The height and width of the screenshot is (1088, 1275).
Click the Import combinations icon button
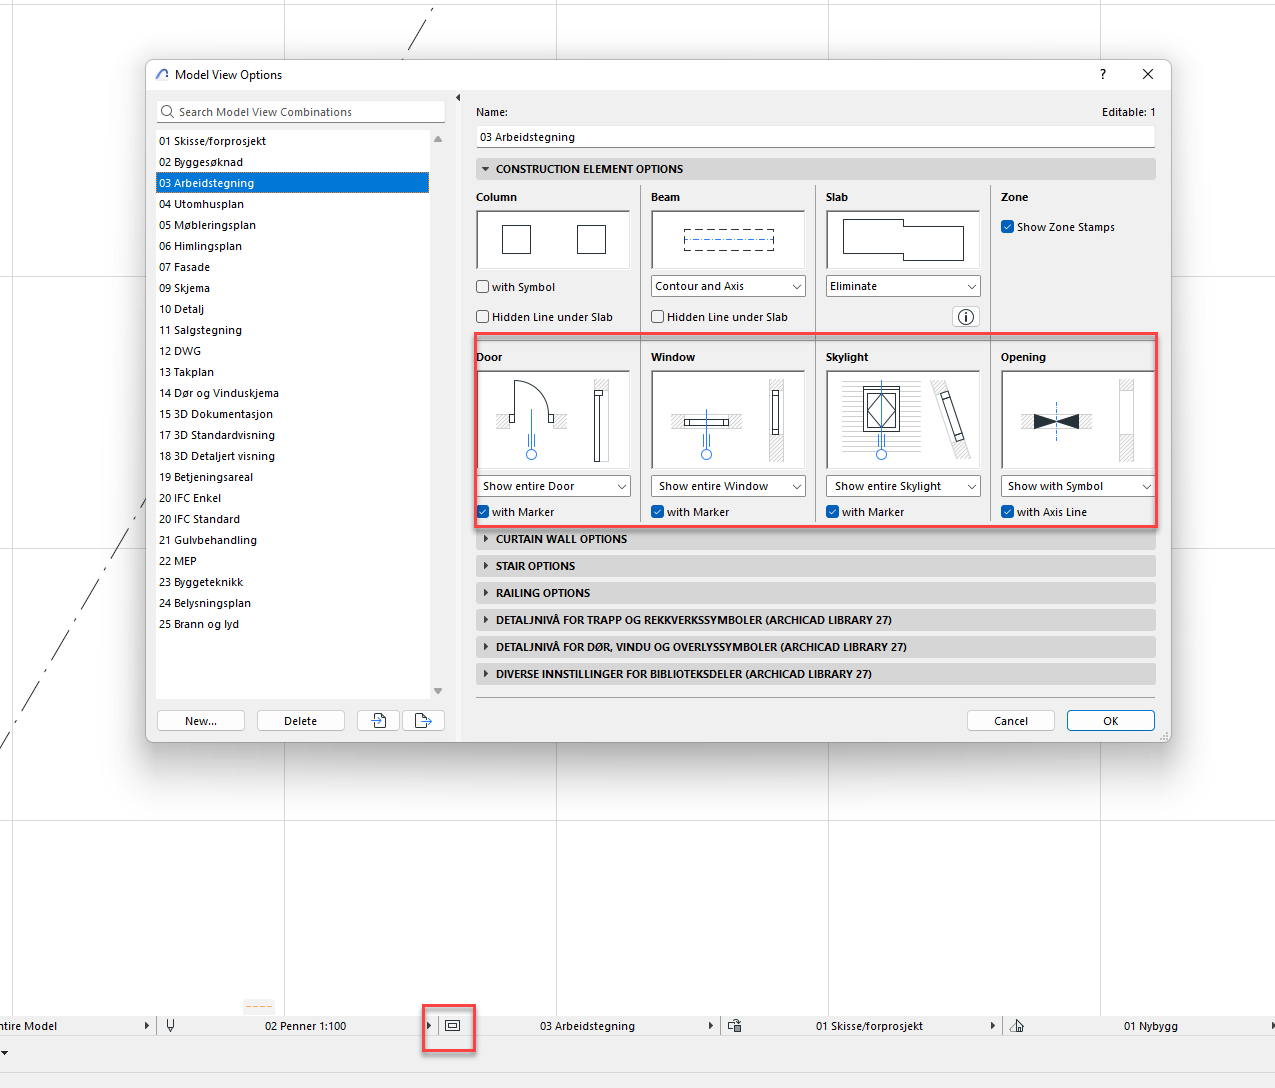point(379,720)
